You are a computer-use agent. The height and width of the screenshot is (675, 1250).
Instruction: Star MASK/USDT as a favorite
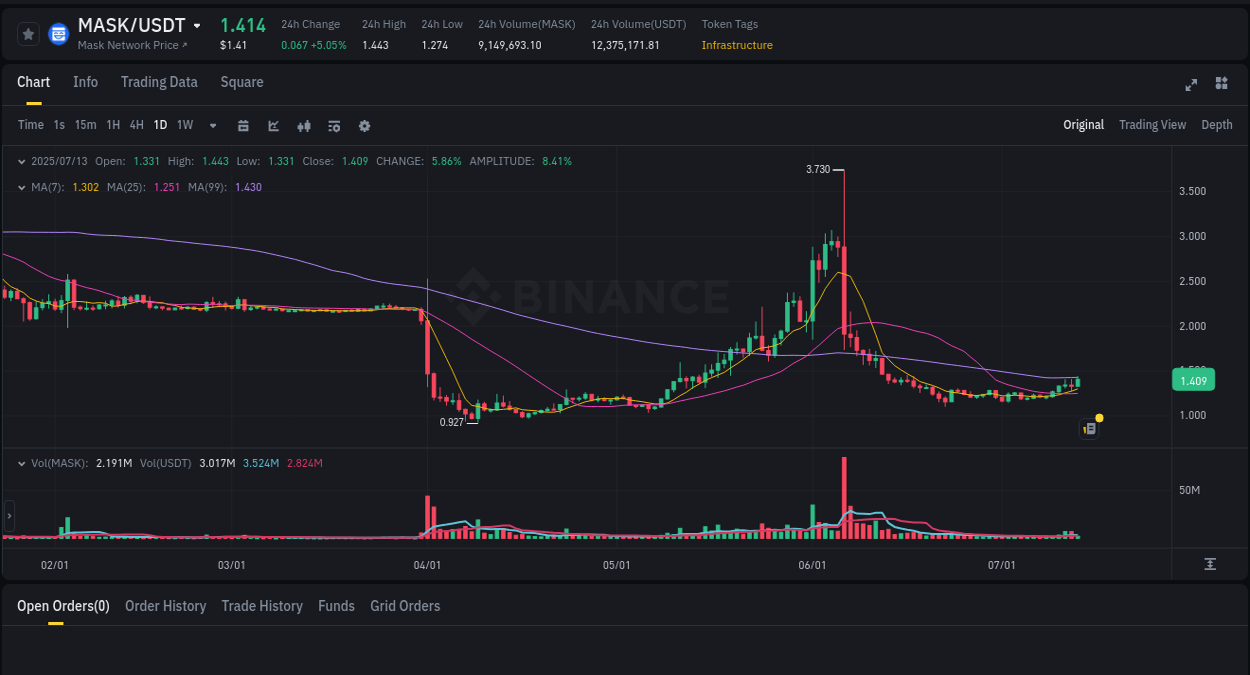point(28,33)
